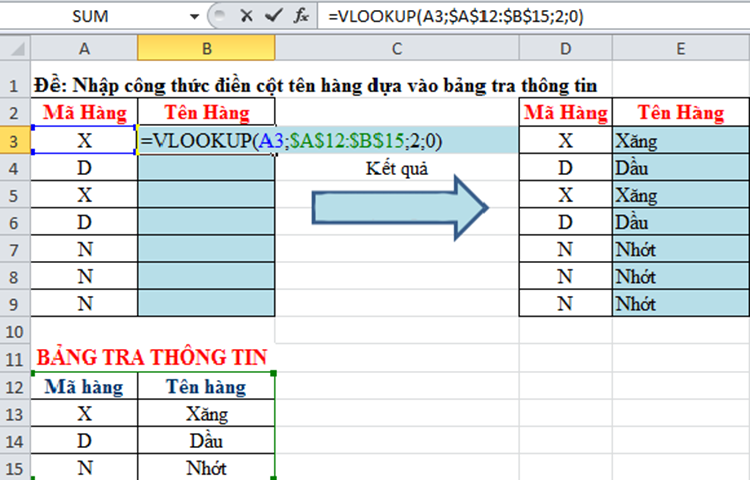Image resolution: width=750 pixels, height=480 pixels.
Task: Select column B header
Action: click(x=206, y=48)
